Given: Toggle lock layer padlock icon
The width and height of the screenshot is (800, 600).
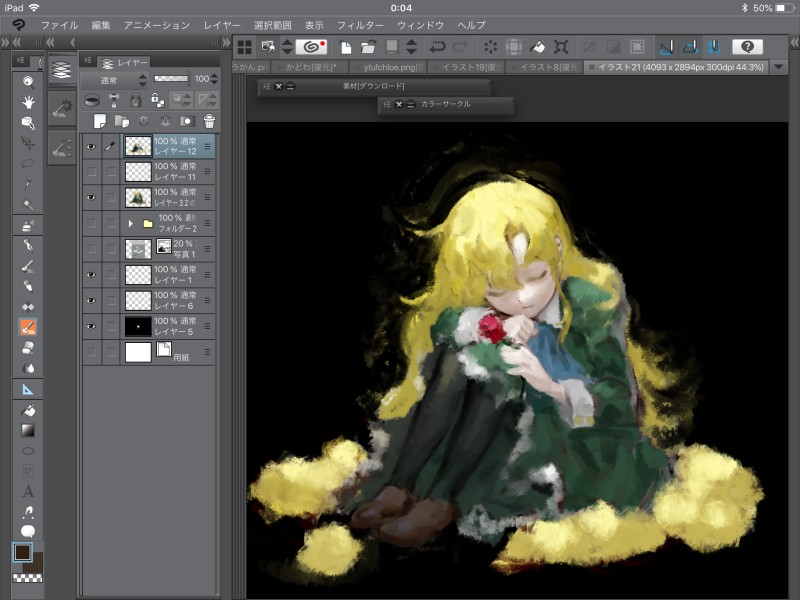Looking at the screenshot, I should 135,100.
